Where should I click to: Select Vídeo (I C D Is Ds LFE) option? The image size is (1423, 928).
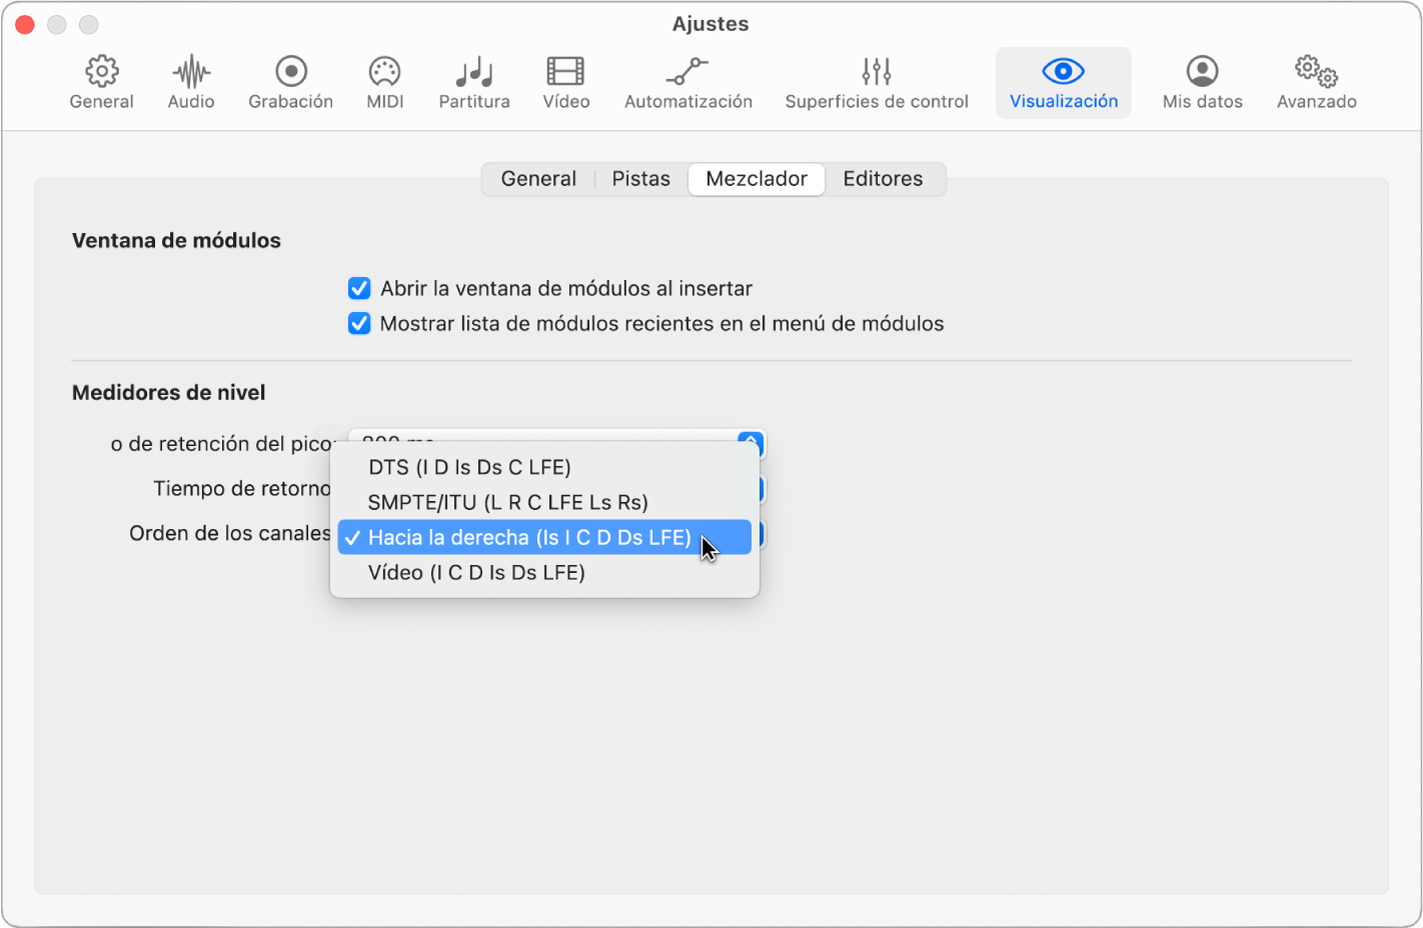476,572
